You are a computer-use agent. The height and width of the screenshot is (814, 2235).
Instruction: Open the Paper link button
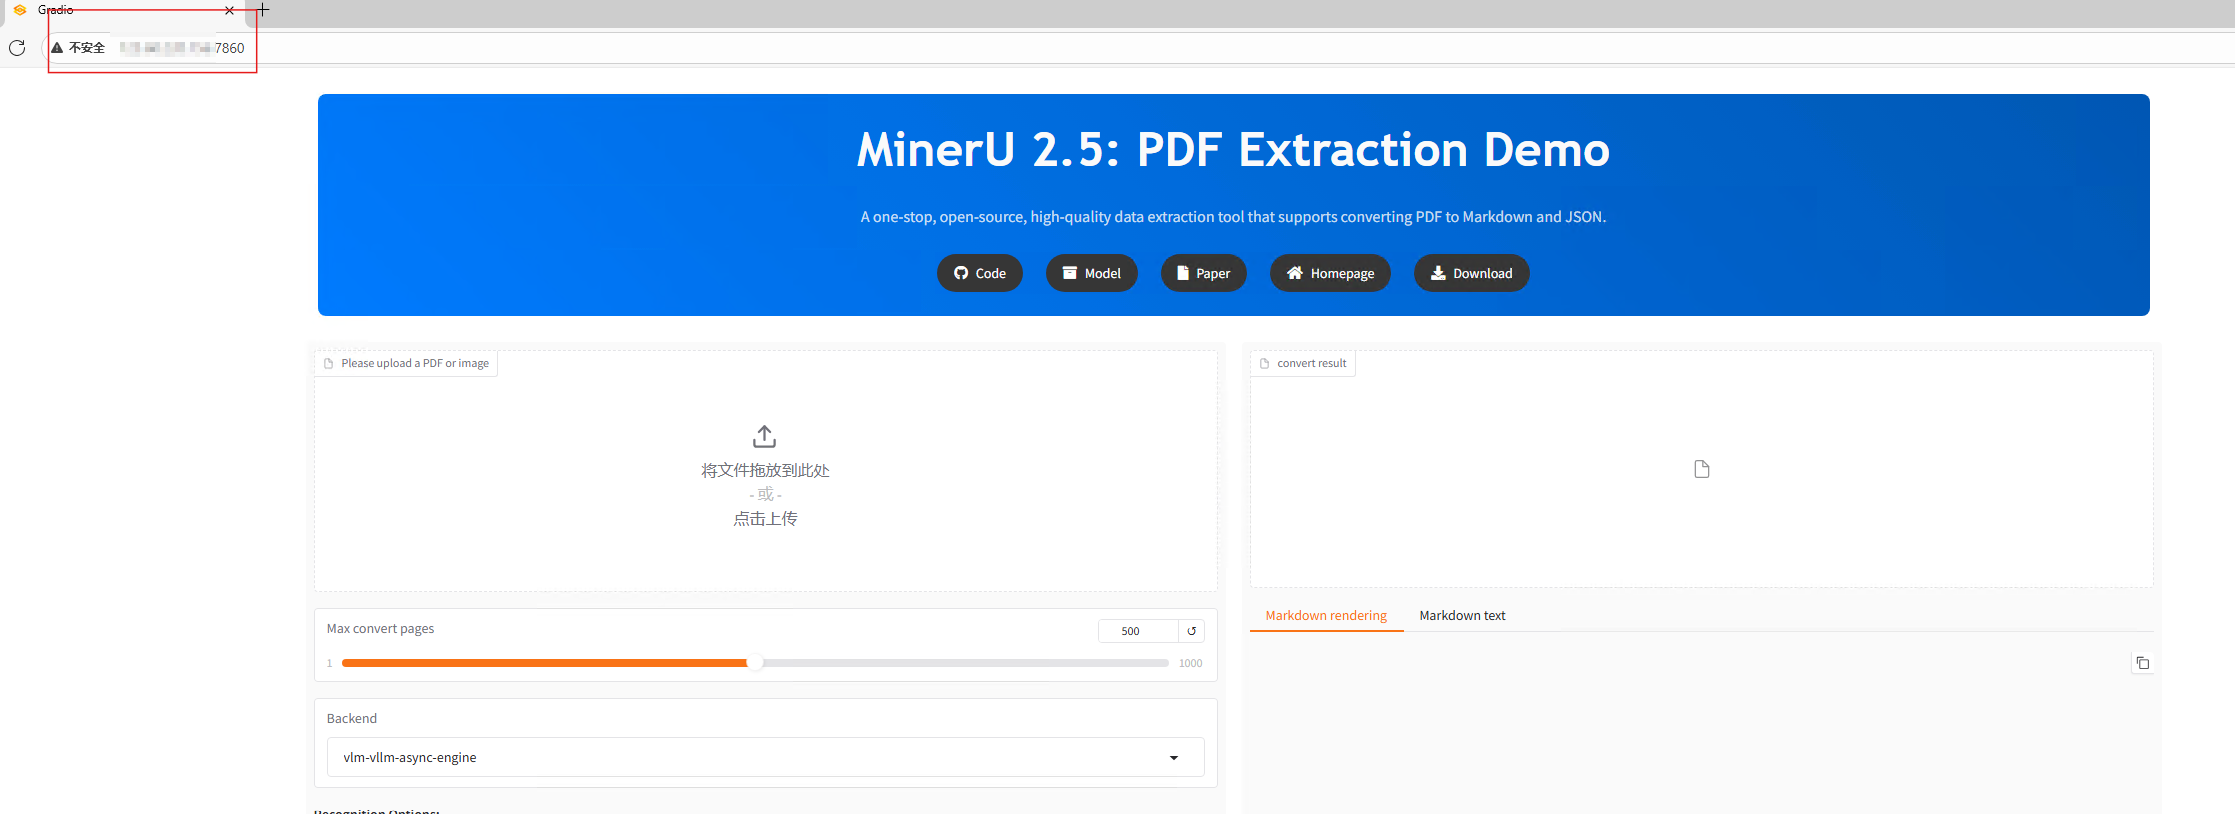point(1204,273)
